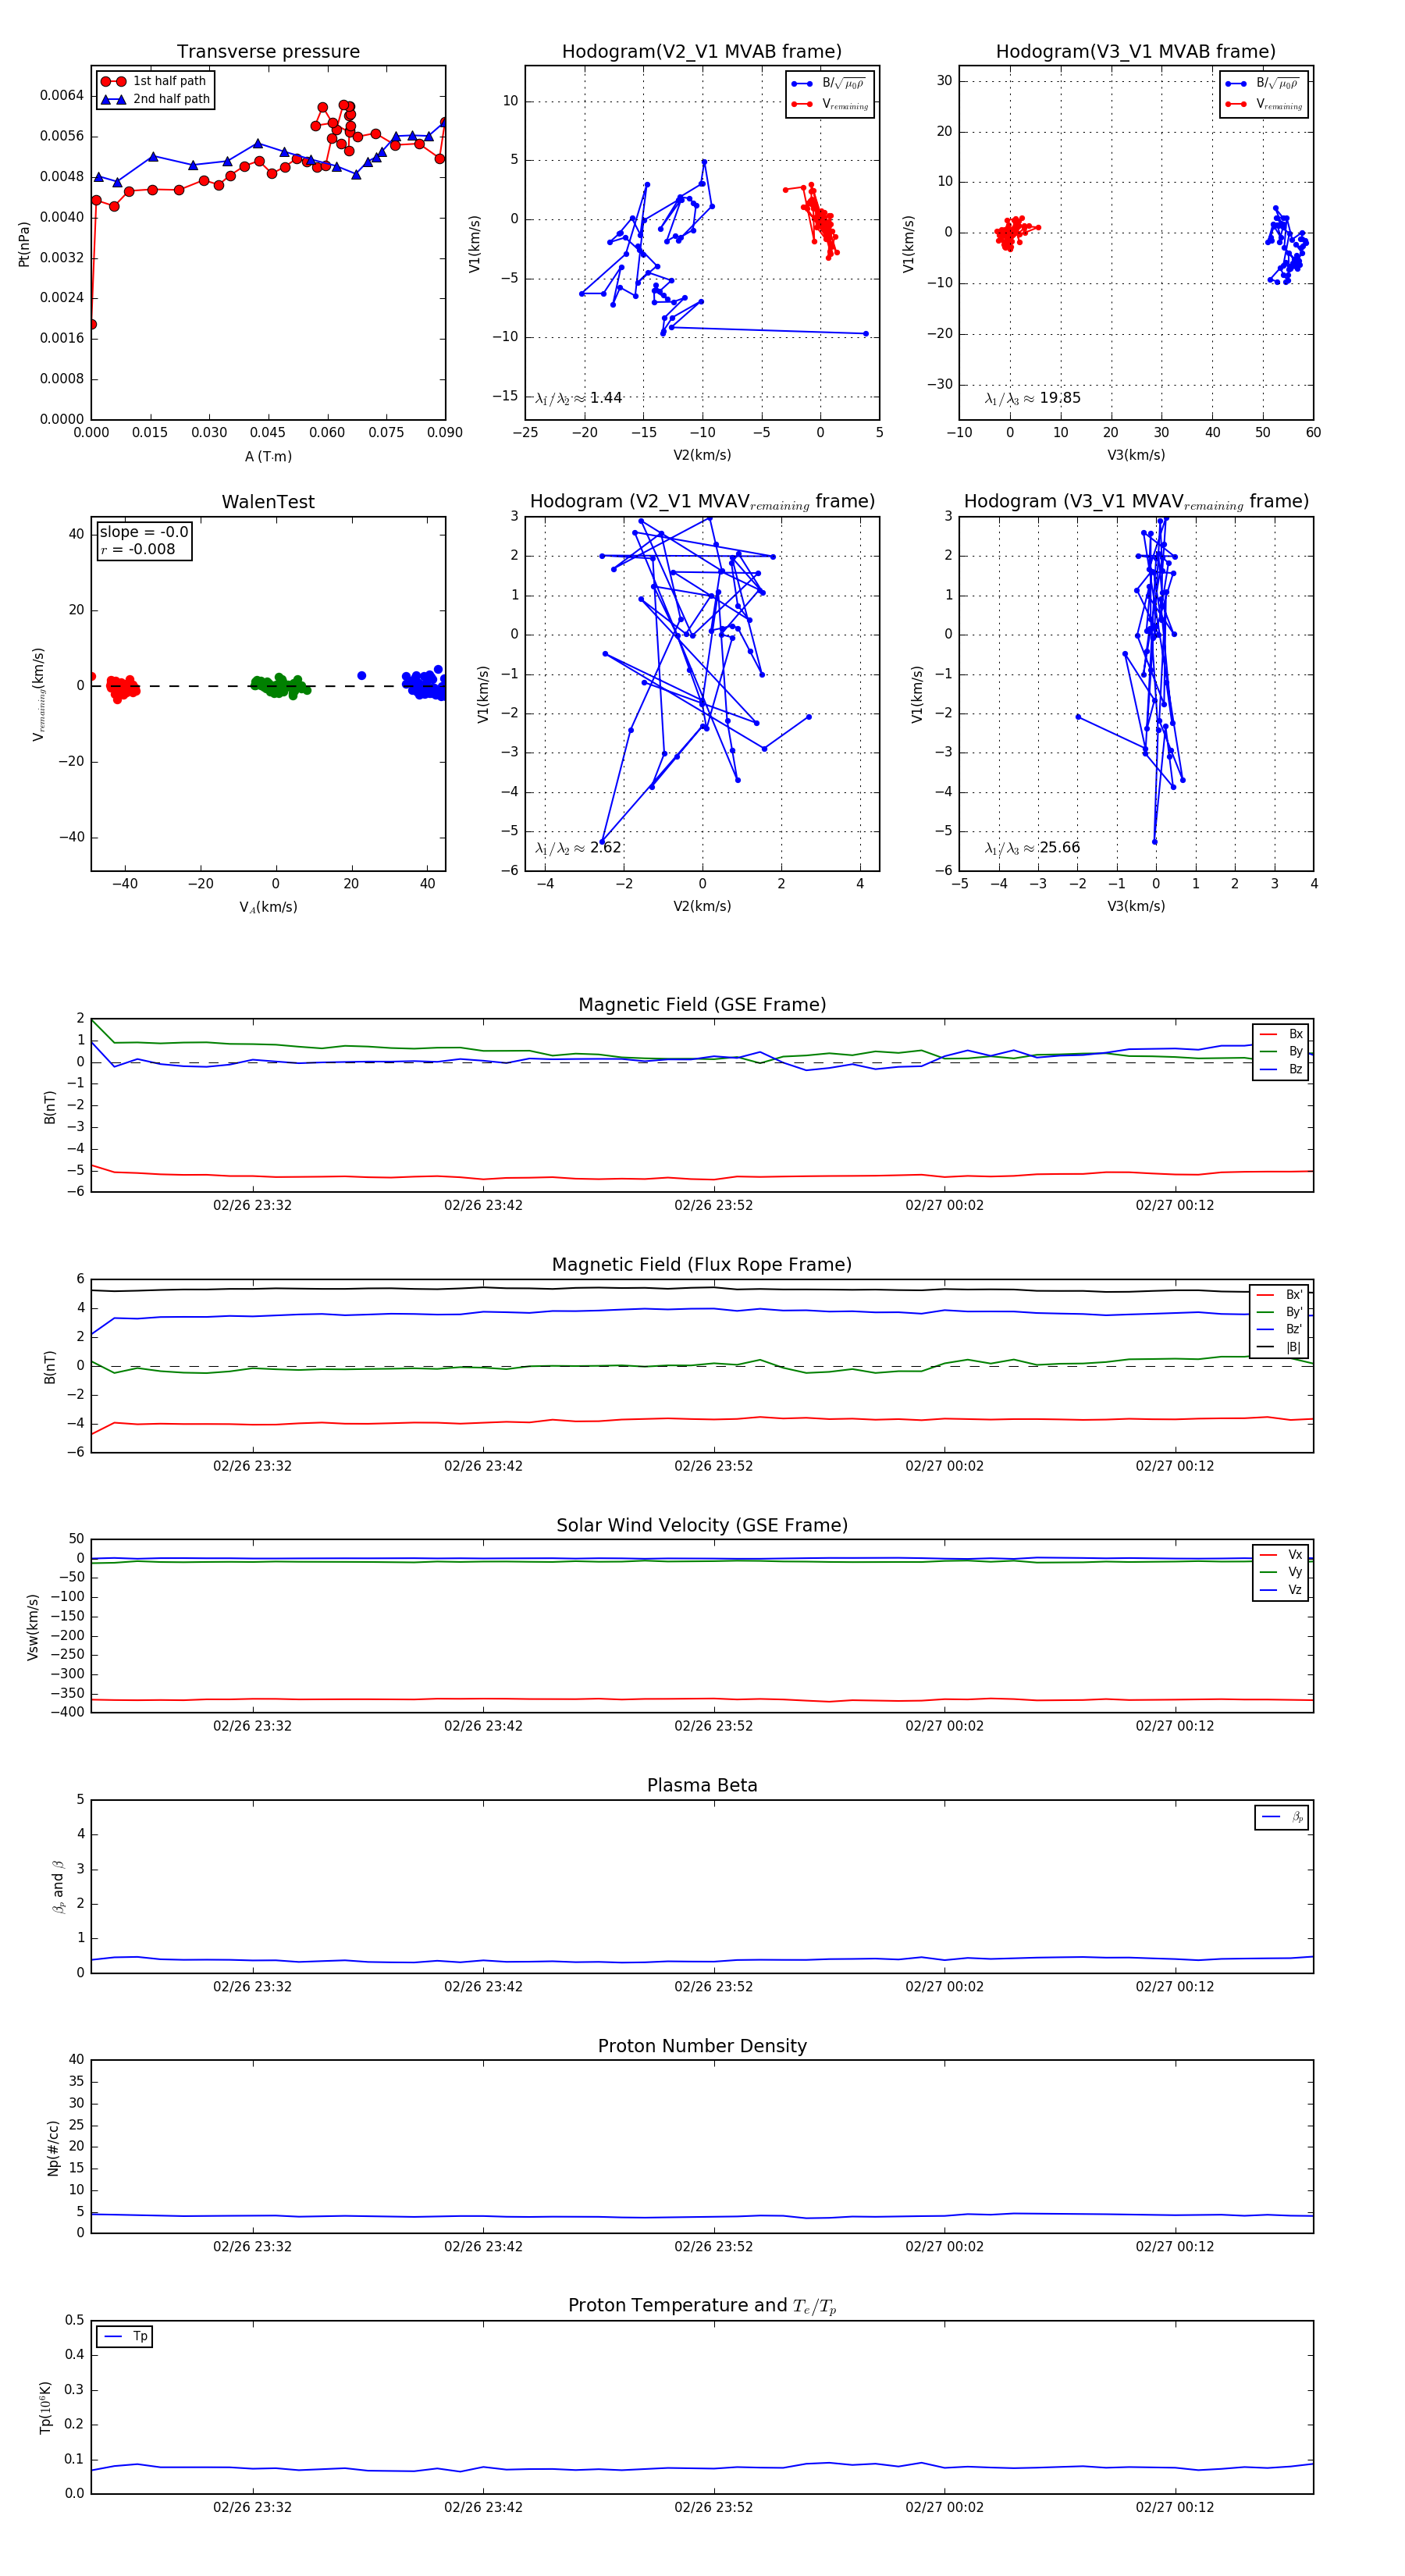Click the 'Transverse pressure' plot title

click(268, 51)
